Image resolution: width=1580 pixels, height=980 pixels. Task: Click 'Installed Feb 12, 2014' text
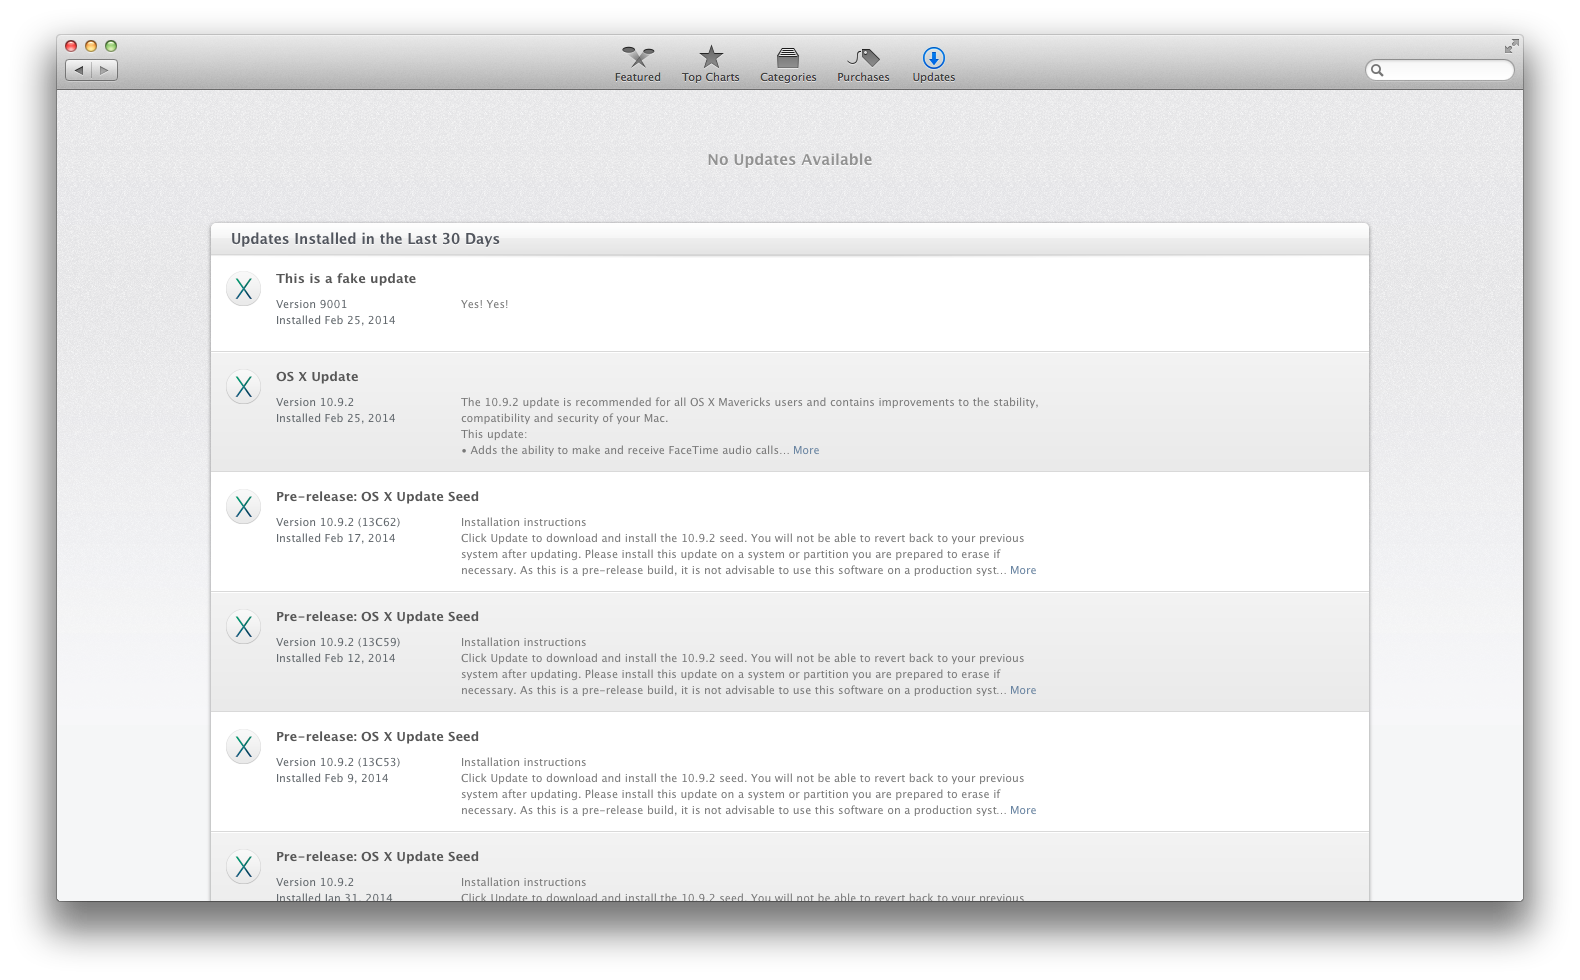pos(336,658)
